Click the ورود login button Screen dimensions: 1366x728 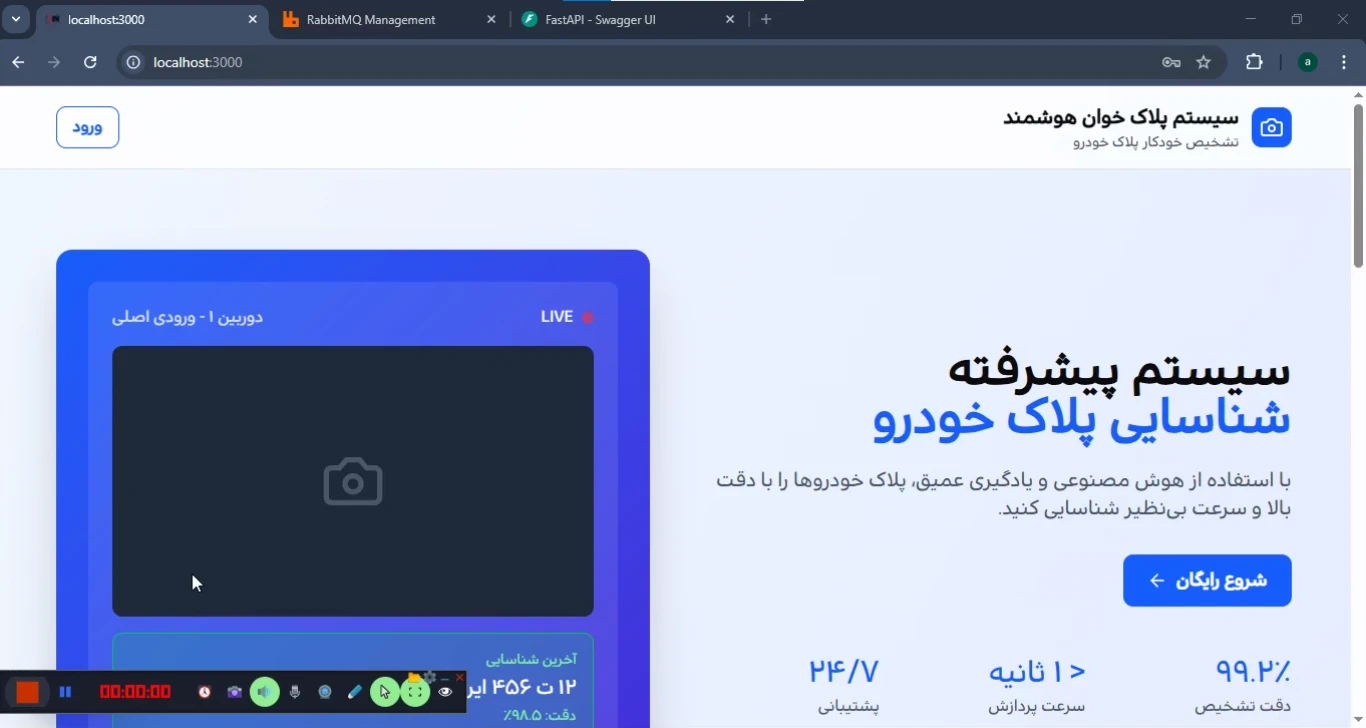pyautogui.click(x=87, y=127)
